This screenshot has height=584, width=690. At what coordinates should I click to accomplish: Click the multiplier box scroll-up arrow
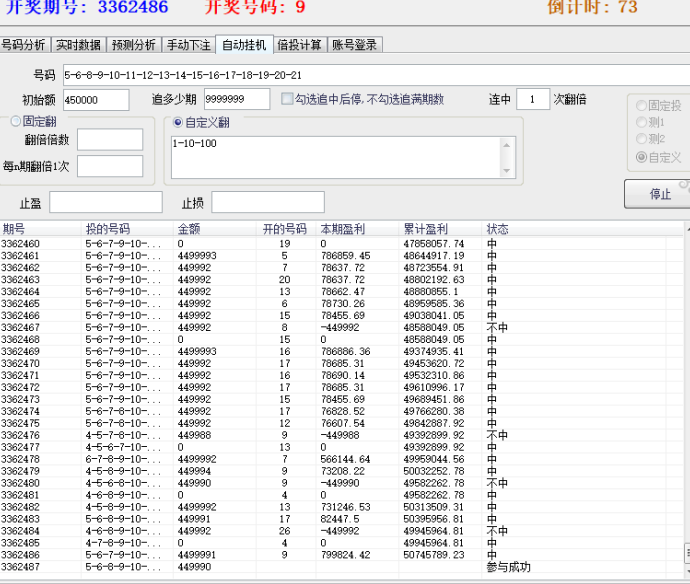point(507,145)
